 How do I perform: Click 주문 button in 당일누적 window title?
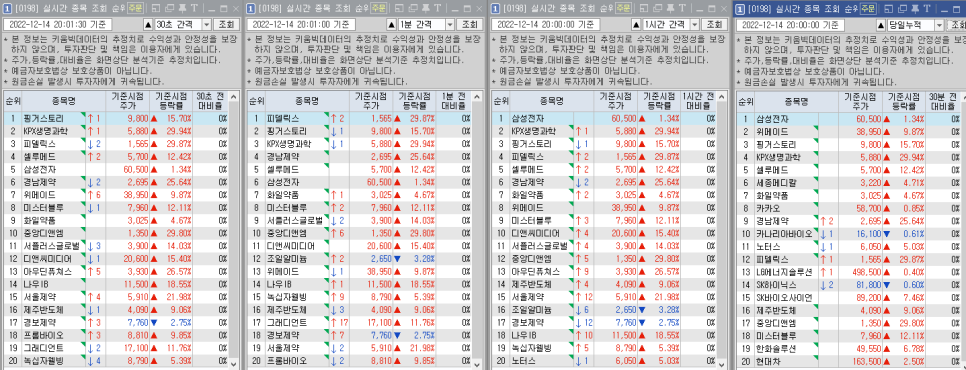point(869,8)
